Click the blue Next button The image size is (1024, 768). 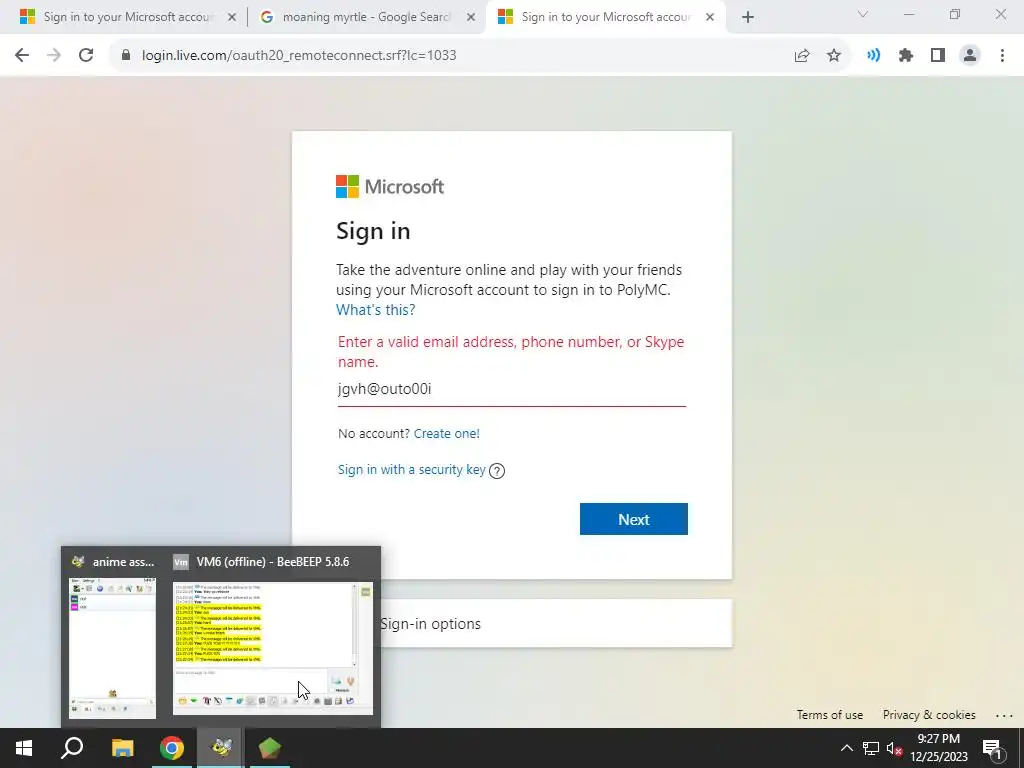[x=633, y=519]
